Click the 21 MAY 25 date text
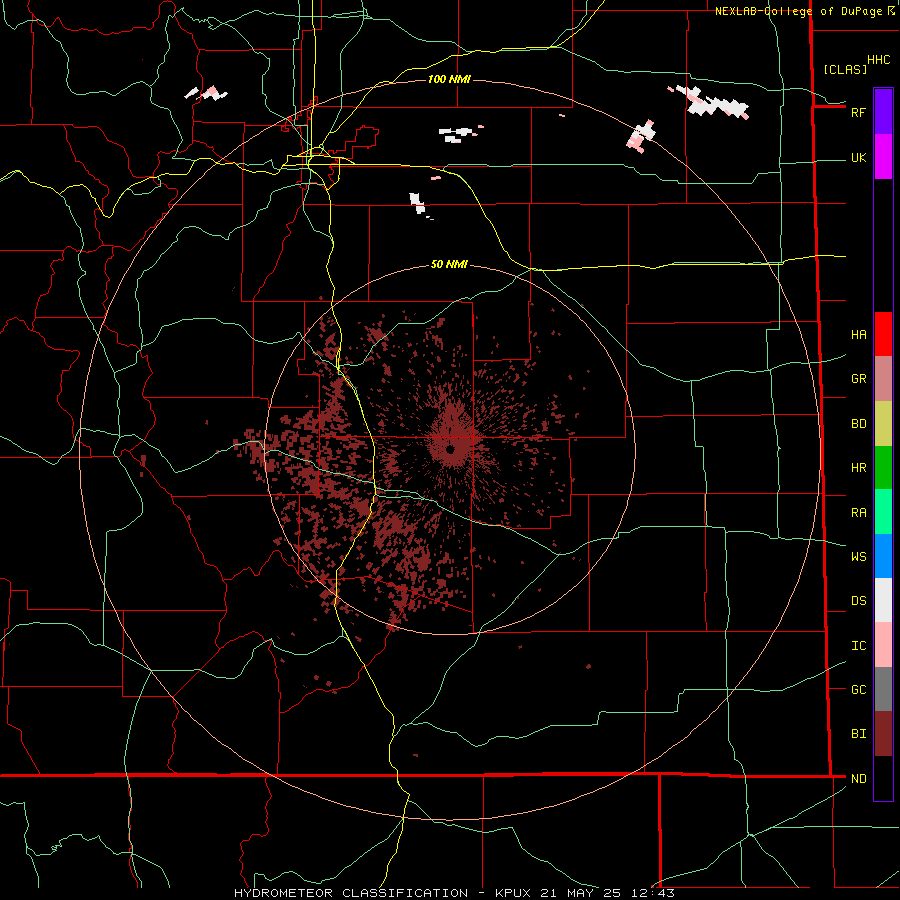900x900 pixels. [x=582, y=893]
